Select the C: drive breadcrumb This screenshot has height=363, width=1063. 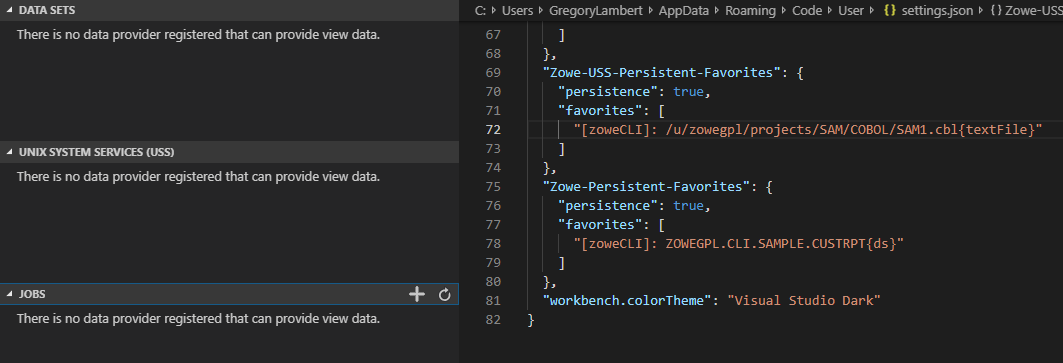click(481, 10)
